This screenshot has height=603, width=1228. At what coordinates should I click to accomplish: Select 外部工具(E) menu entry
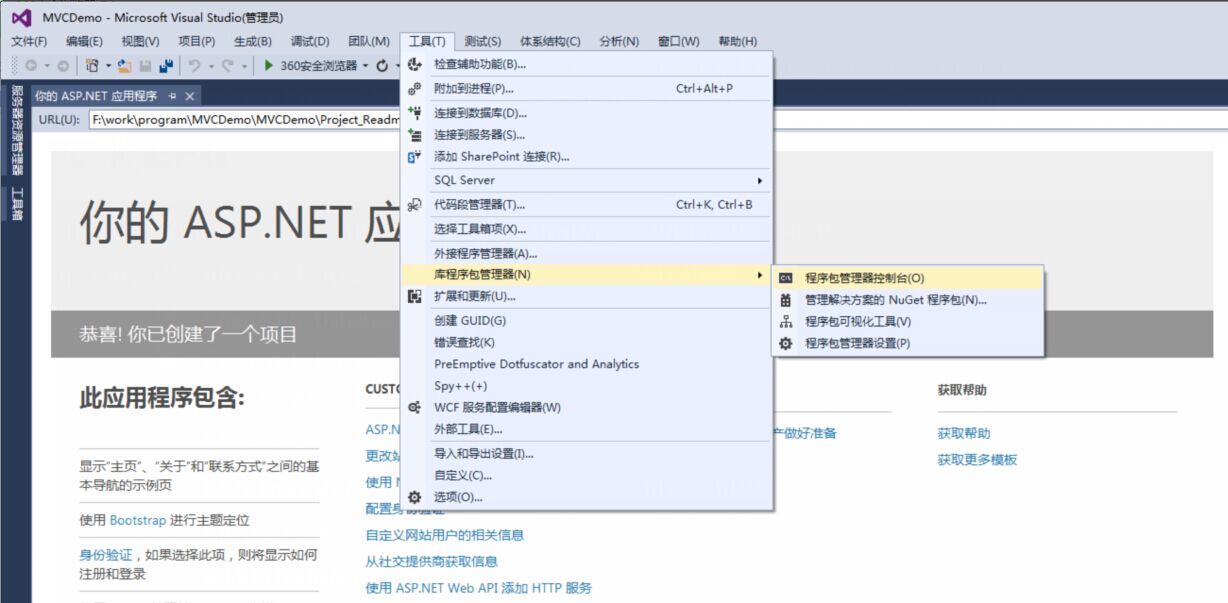pos(587,429)
